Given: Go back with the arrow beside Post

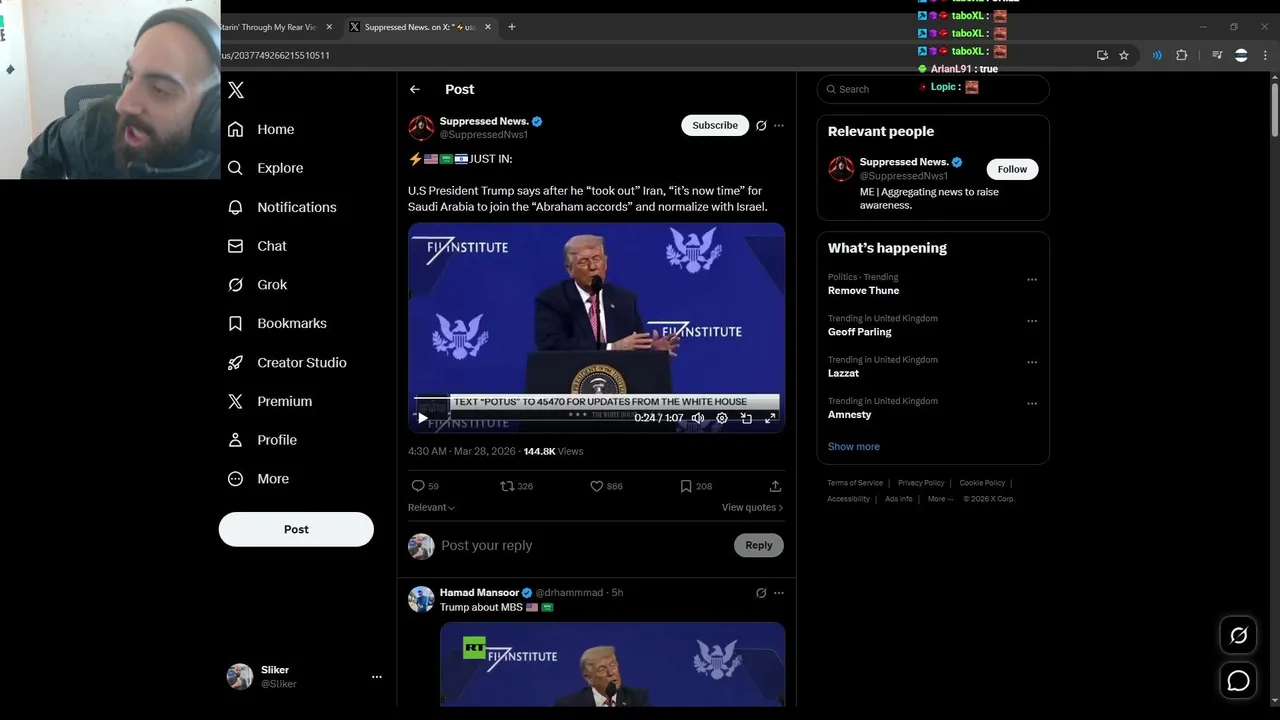Looking at the screenshot, I should (x=415, y=90).
